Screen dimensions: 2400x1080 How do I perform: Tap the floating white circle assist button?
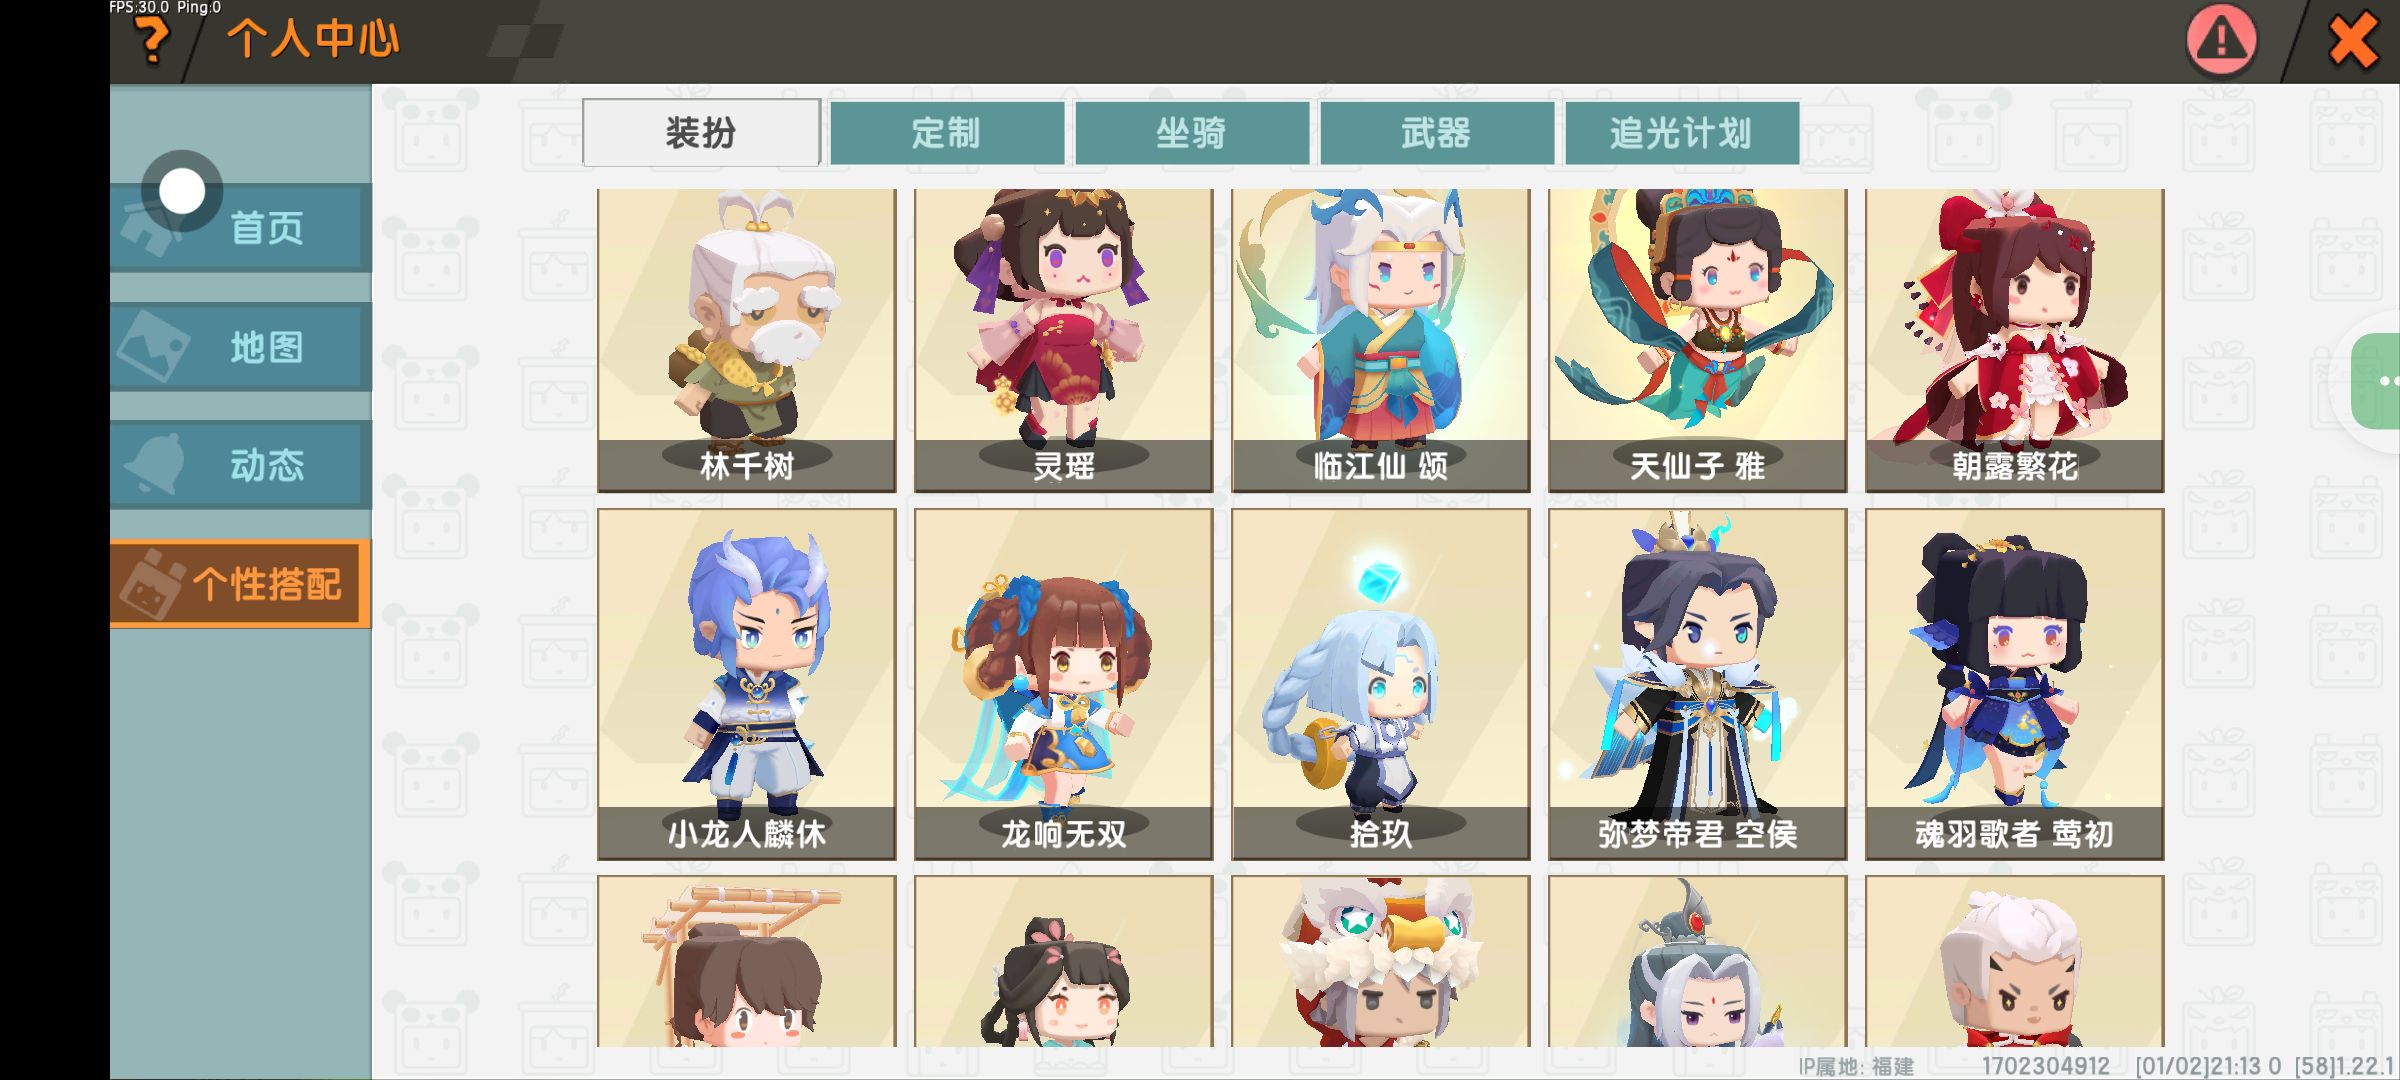point(182,190)
